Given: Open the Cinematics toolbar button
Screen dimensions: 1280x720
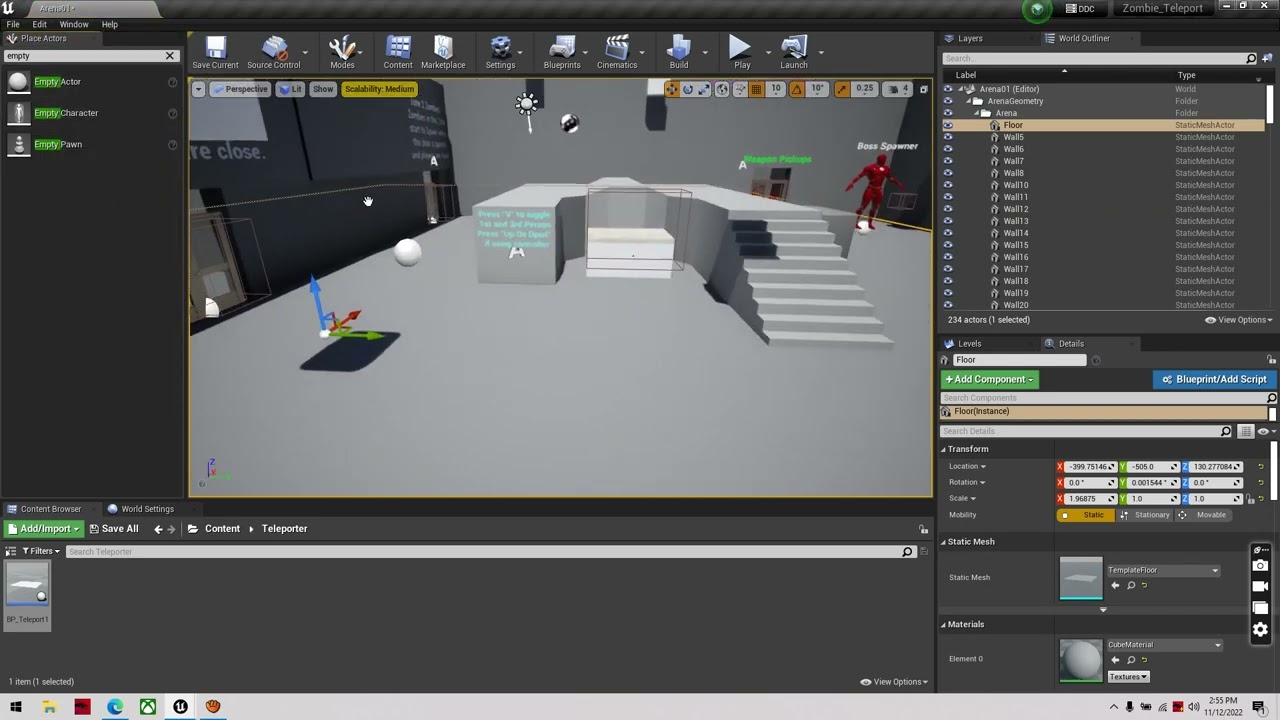Looking at the screenshot, I should 617,52.
